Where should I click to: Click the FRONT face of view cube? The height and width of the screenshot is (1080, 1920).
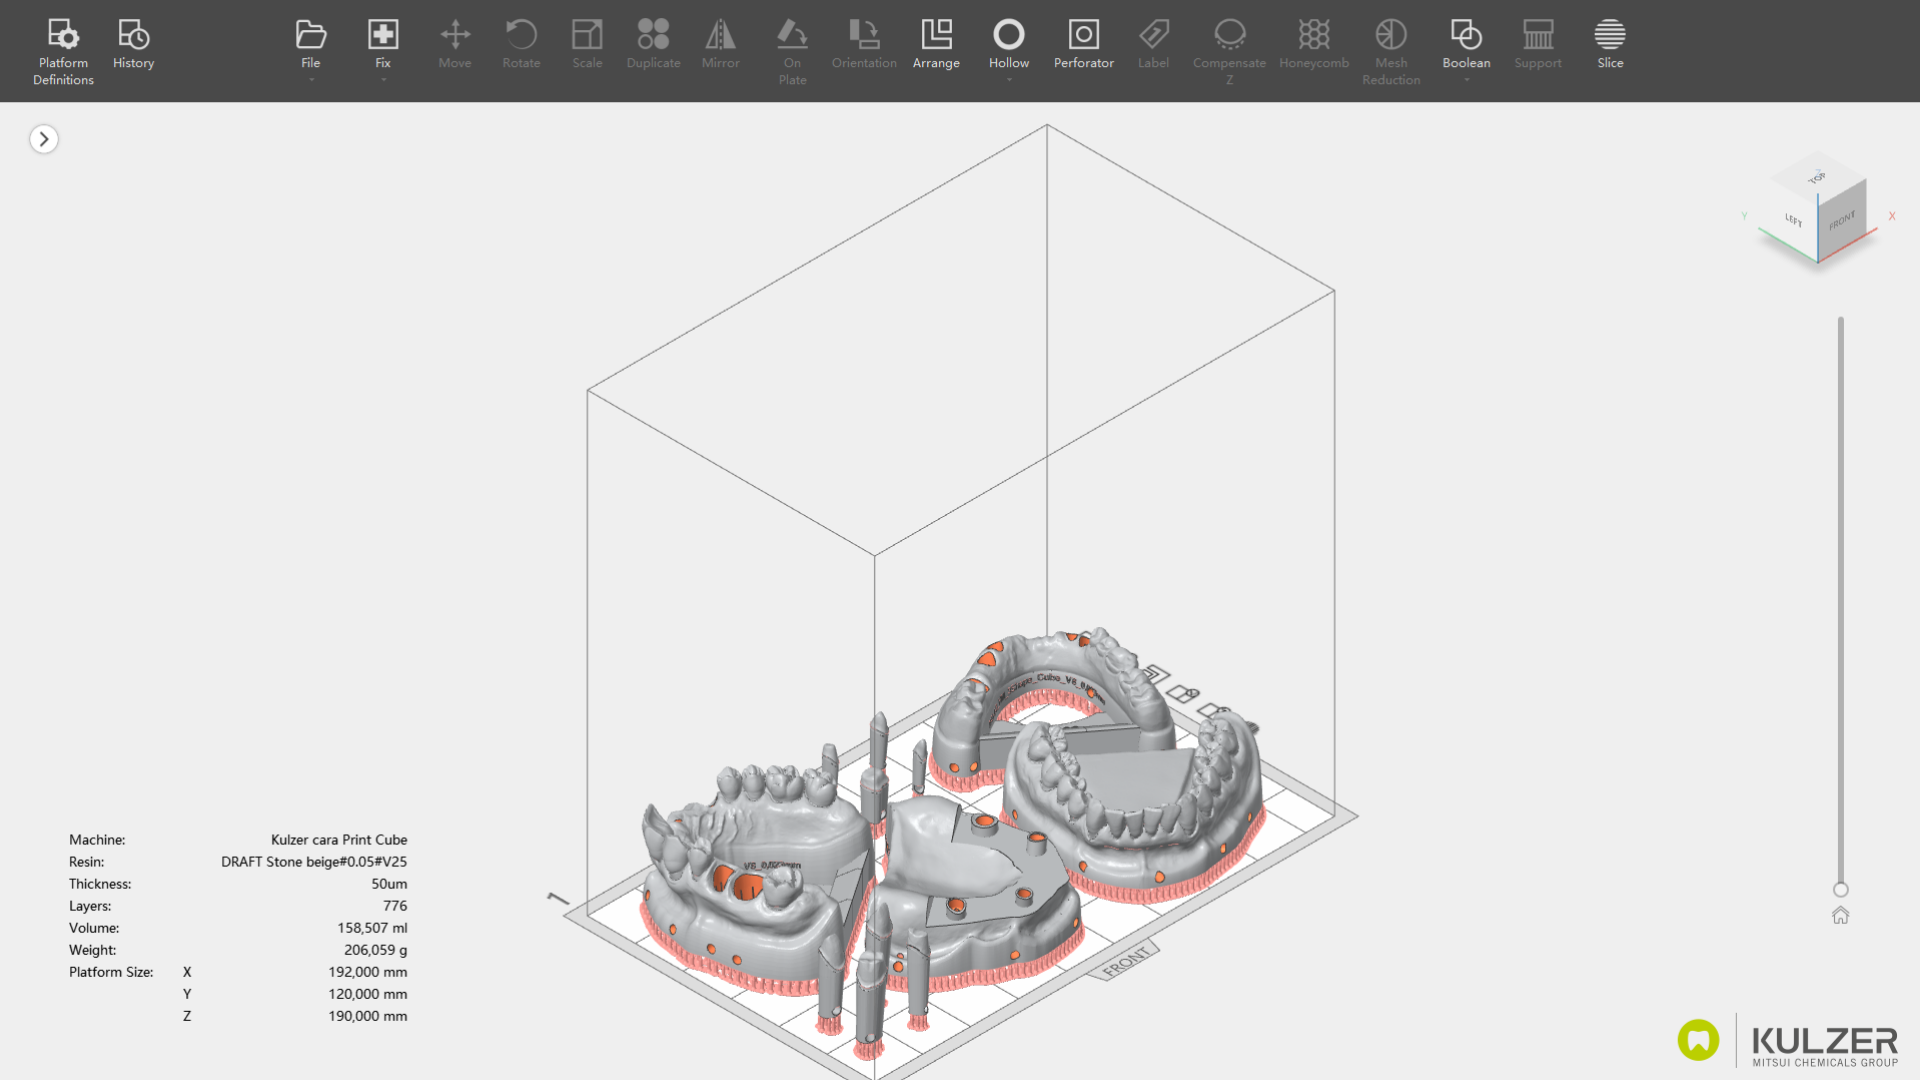1842,222
